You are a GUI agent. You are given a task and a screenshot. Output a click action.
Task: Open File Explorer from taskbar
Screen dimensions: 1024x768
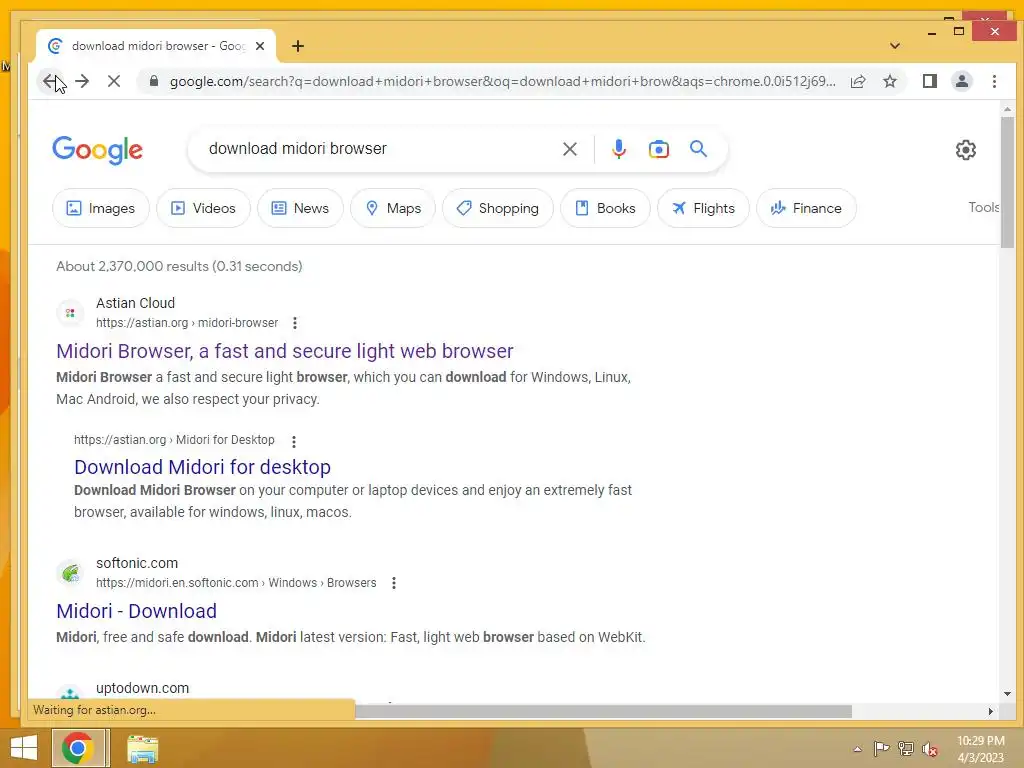click(142, 748)
